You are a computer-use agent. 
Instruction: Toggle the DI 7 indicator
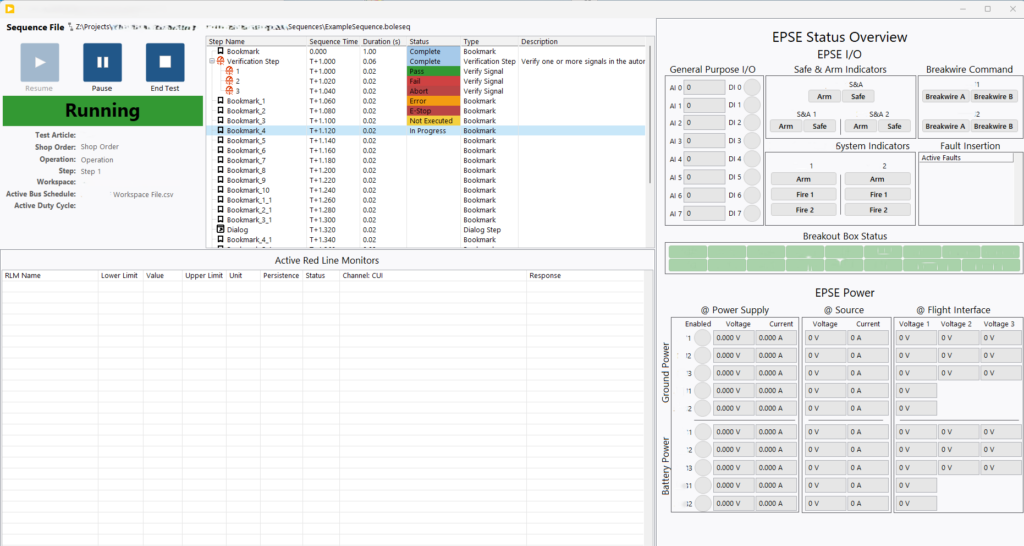[x=752, y=213]
